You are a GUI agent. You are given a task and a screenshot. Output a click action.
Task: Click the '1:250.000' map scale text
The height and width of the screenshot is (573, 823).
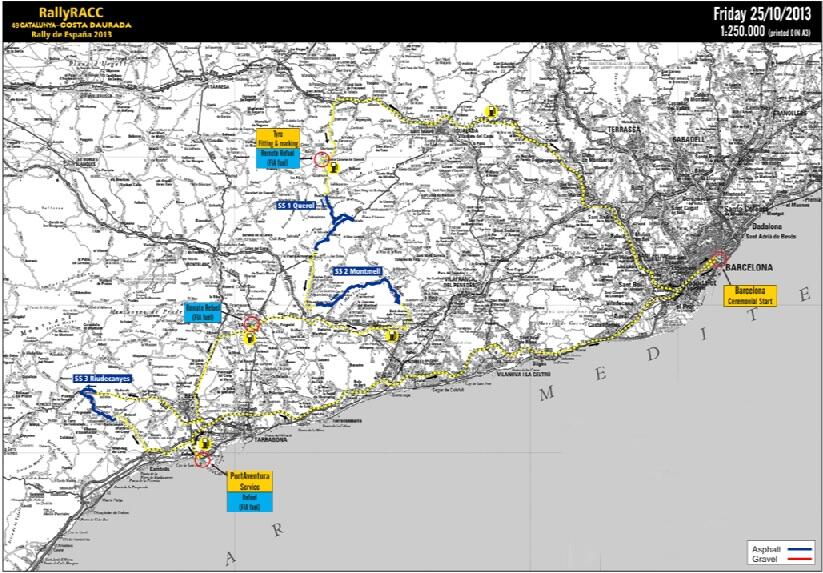[743, 31]
